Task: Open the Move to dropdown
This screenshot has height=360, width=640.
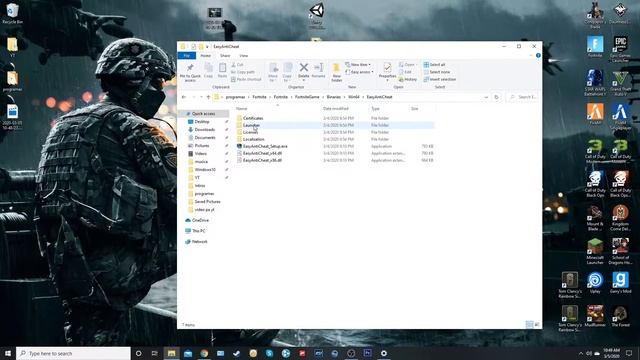Action: pyautogui.click(x=273, y=72)
